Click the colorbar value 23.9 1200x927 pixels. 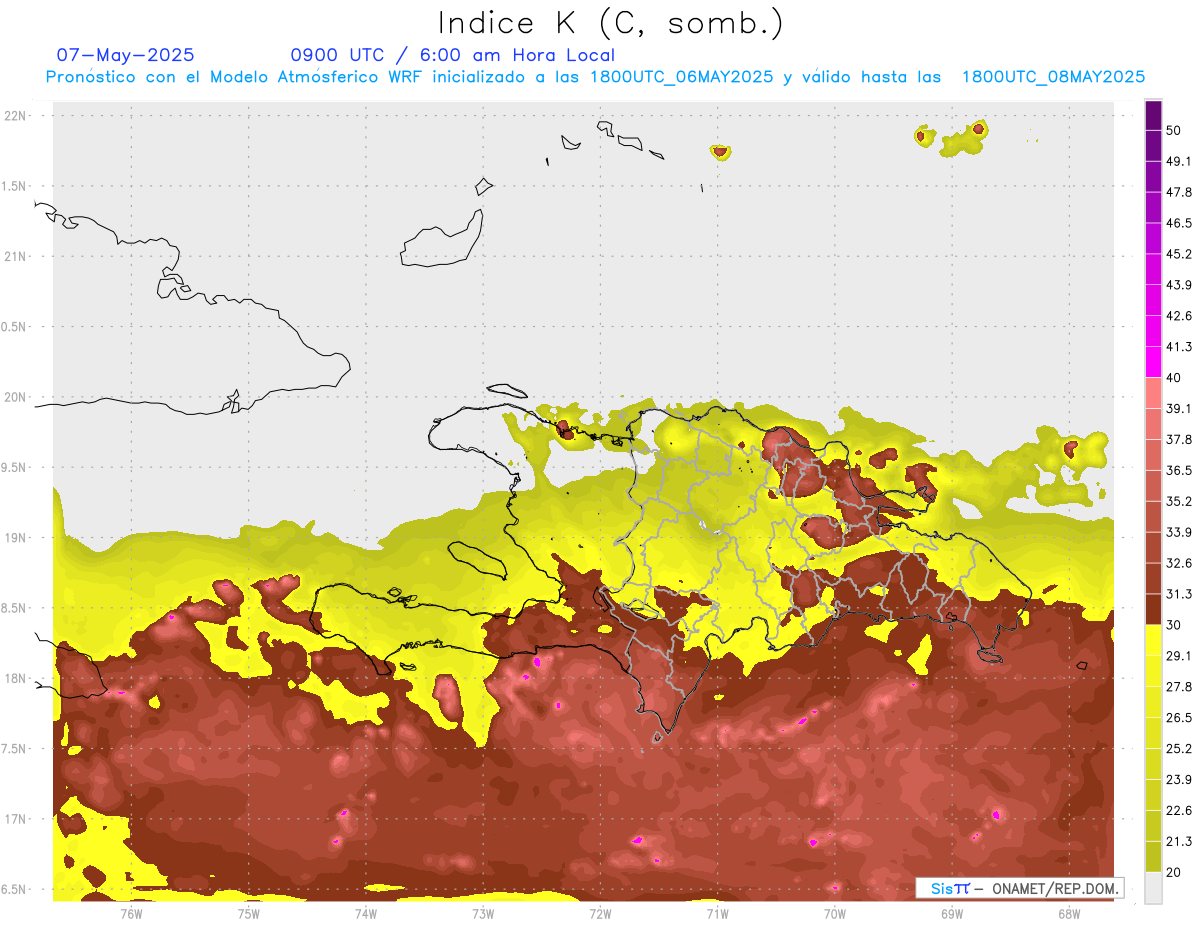pyautogui.click(x=1179, y=780)
